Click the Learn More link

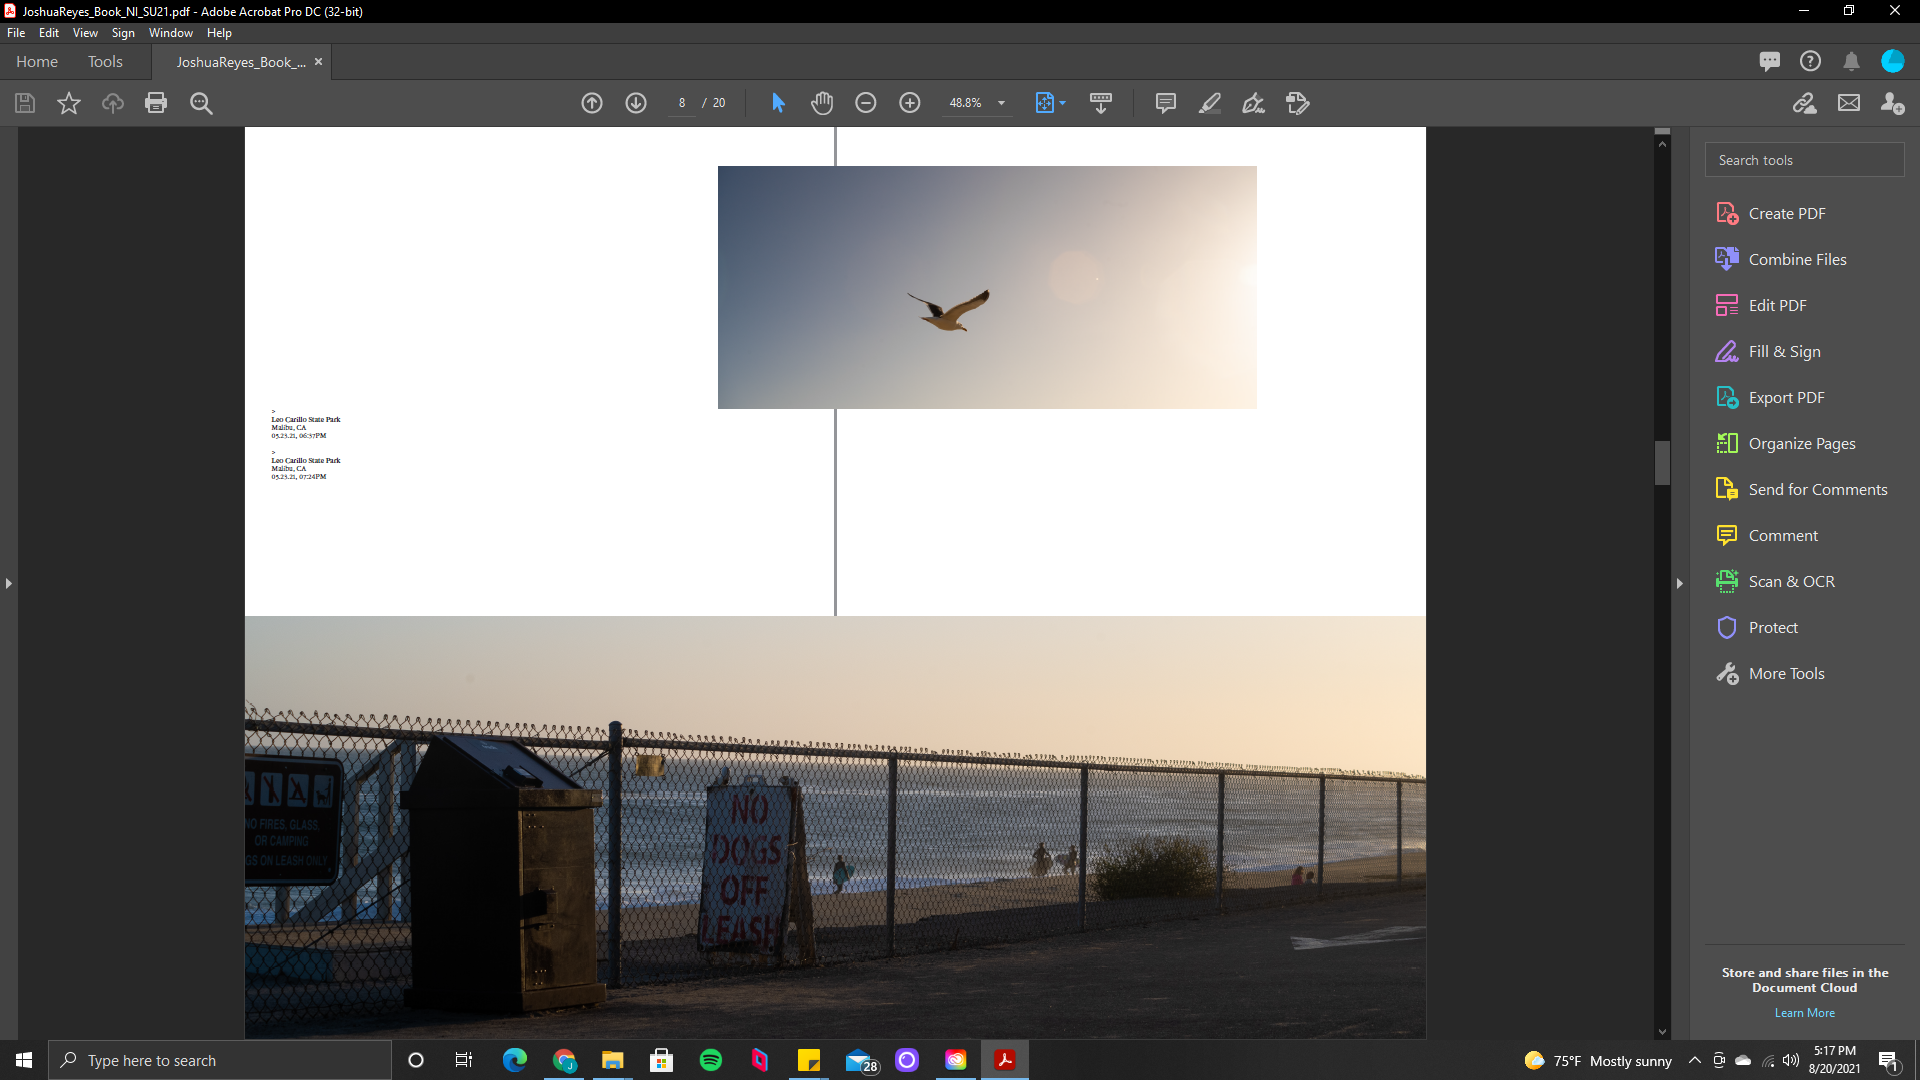(1804, 1013)
